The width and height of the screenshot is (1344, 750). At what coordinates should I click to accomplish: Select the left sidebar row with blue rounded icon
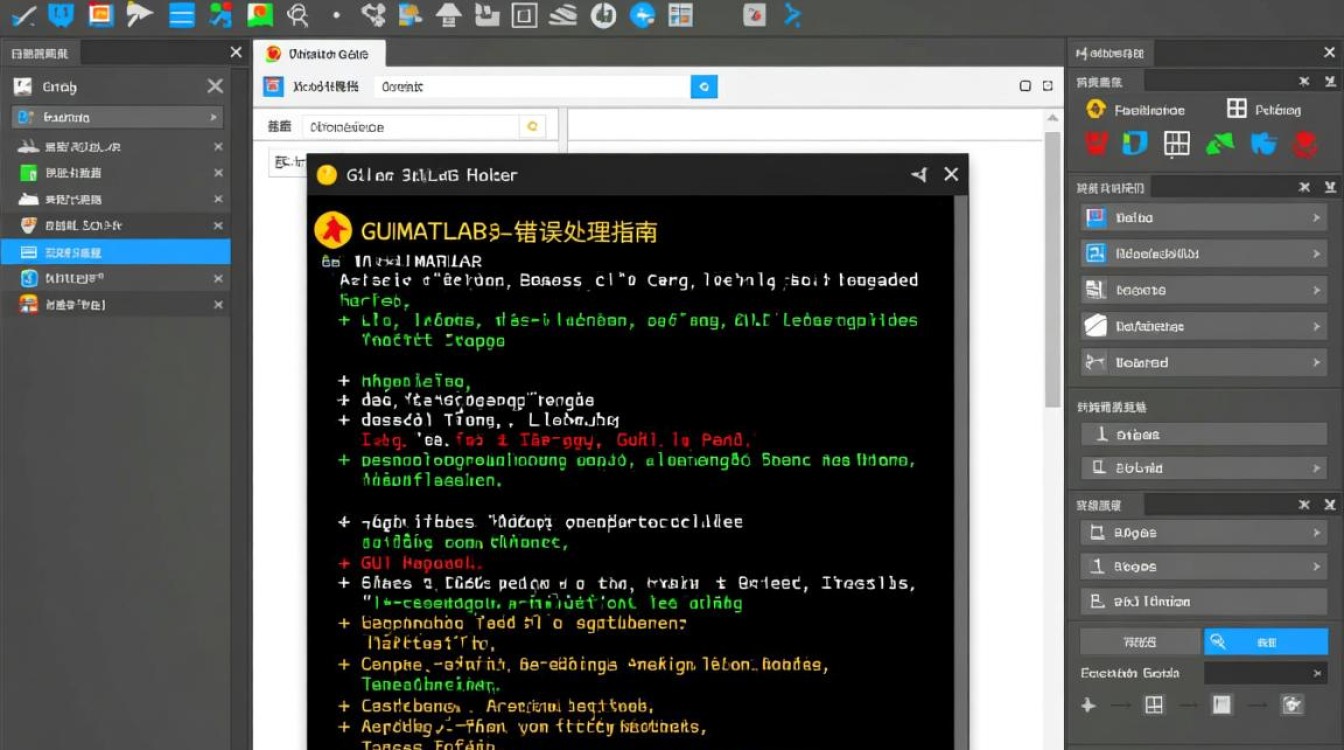(x=115, y=278)
